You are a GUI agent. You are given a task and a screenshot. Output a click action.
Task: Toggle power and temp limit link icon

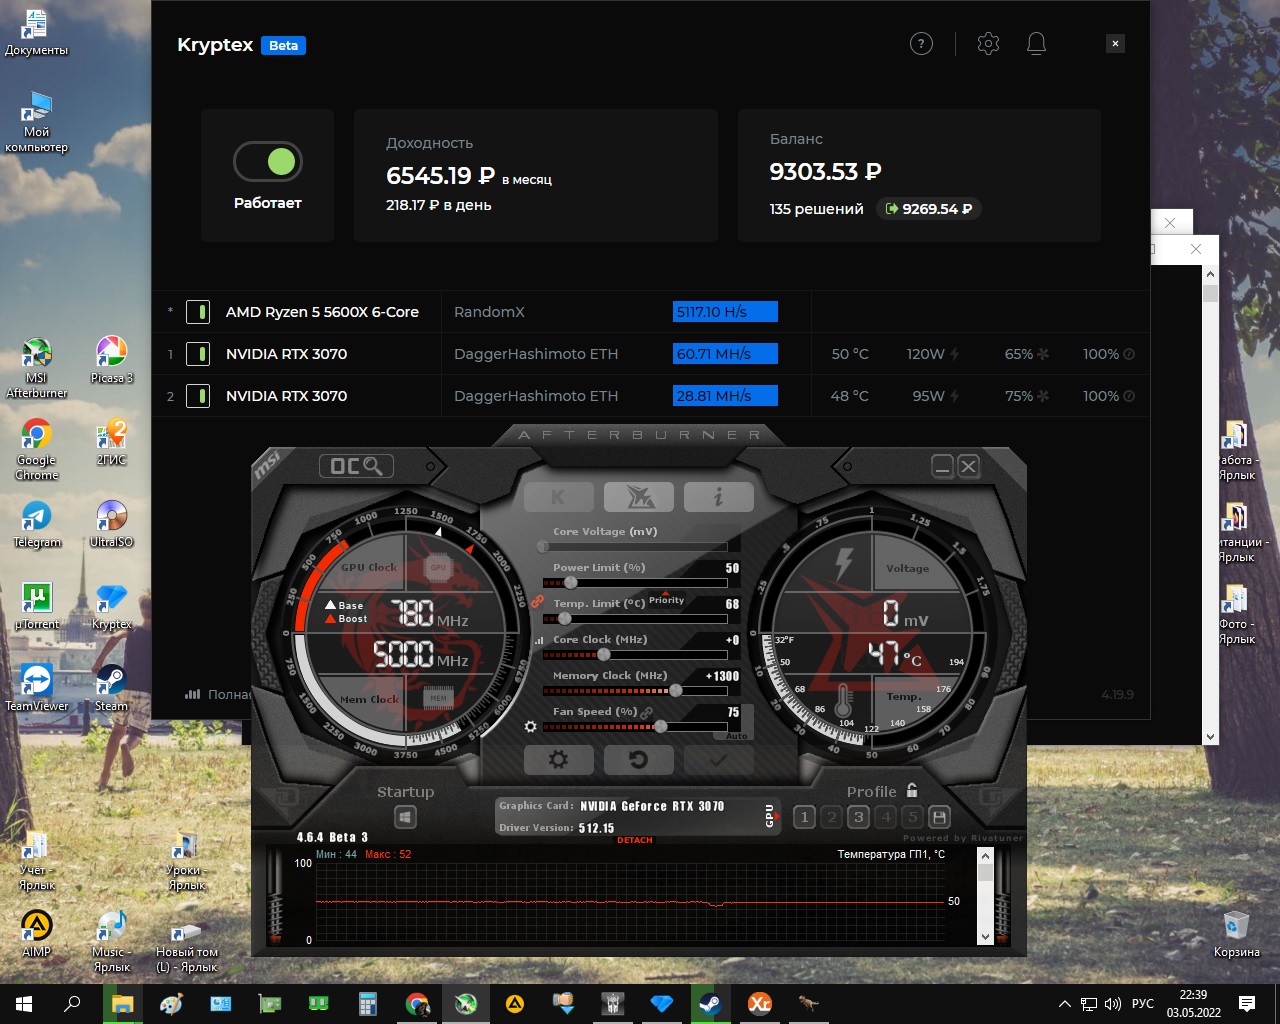click(x=537, y=601)
